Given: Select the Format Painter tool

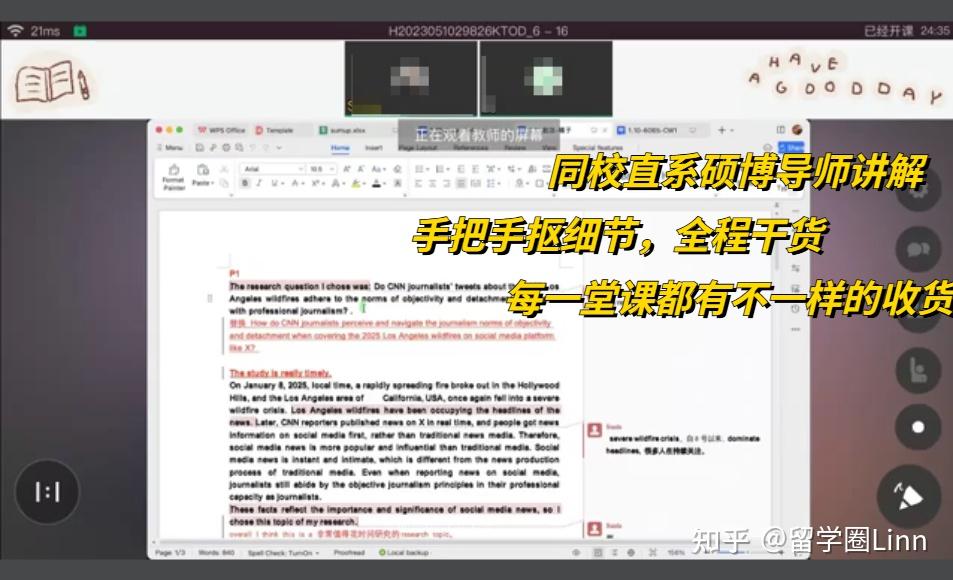Looking at the screenshot, I should click(x=174, y=176).
